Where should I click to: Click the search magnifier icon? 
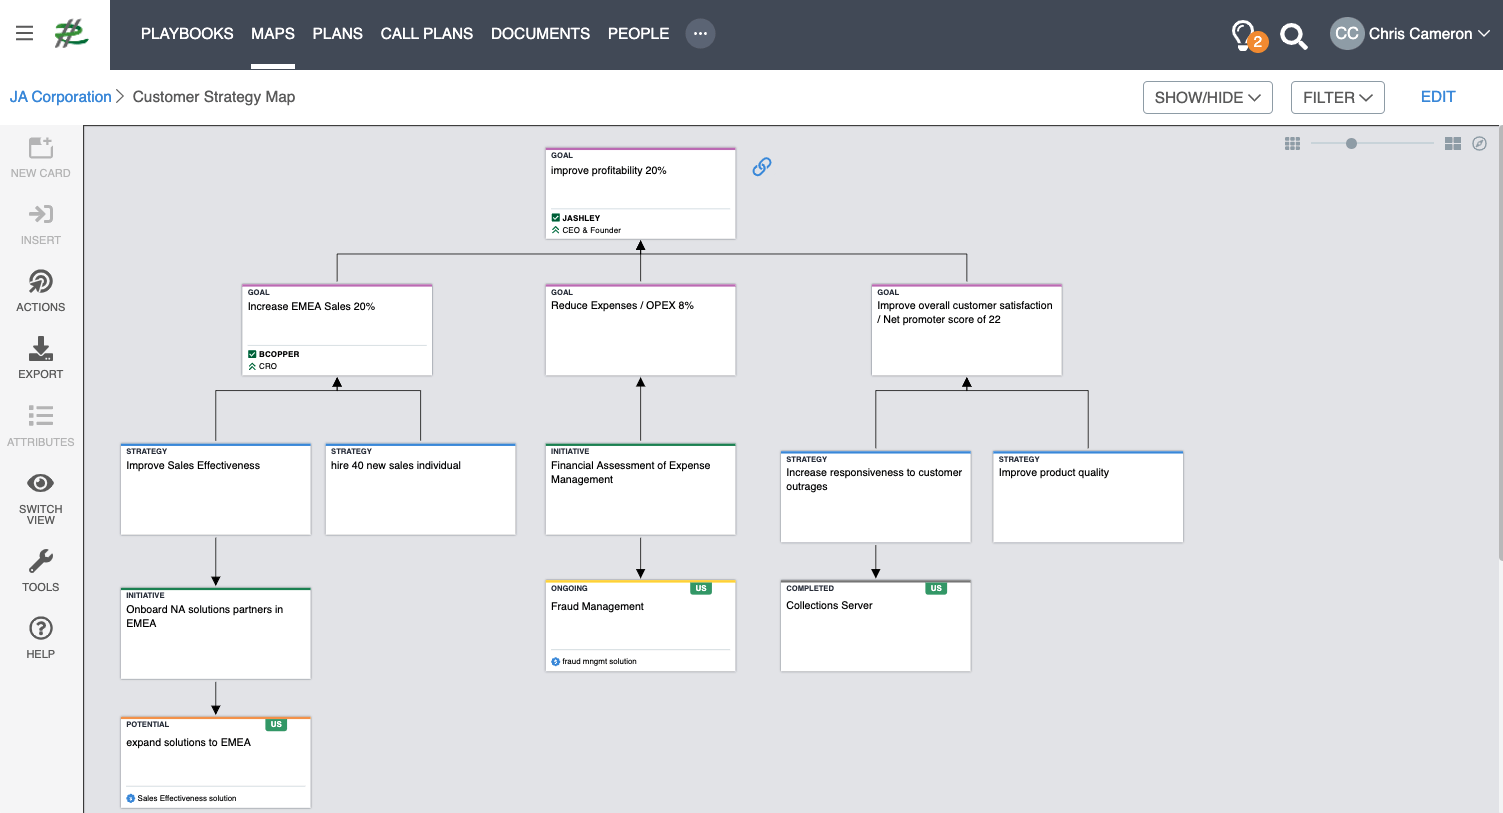pyautogui.click(x=1293, y=36)
